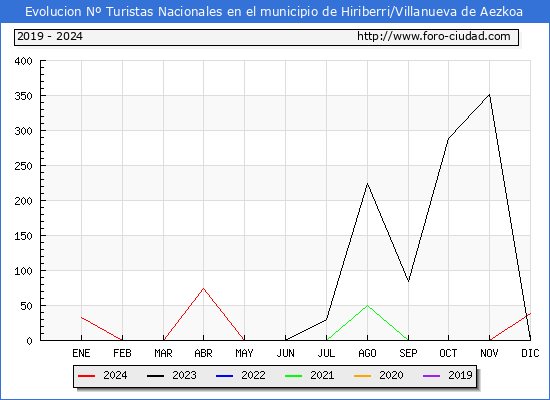Click the 2019 - 2024 date range label
Screen dimensions: 550x400
point(50,36)
